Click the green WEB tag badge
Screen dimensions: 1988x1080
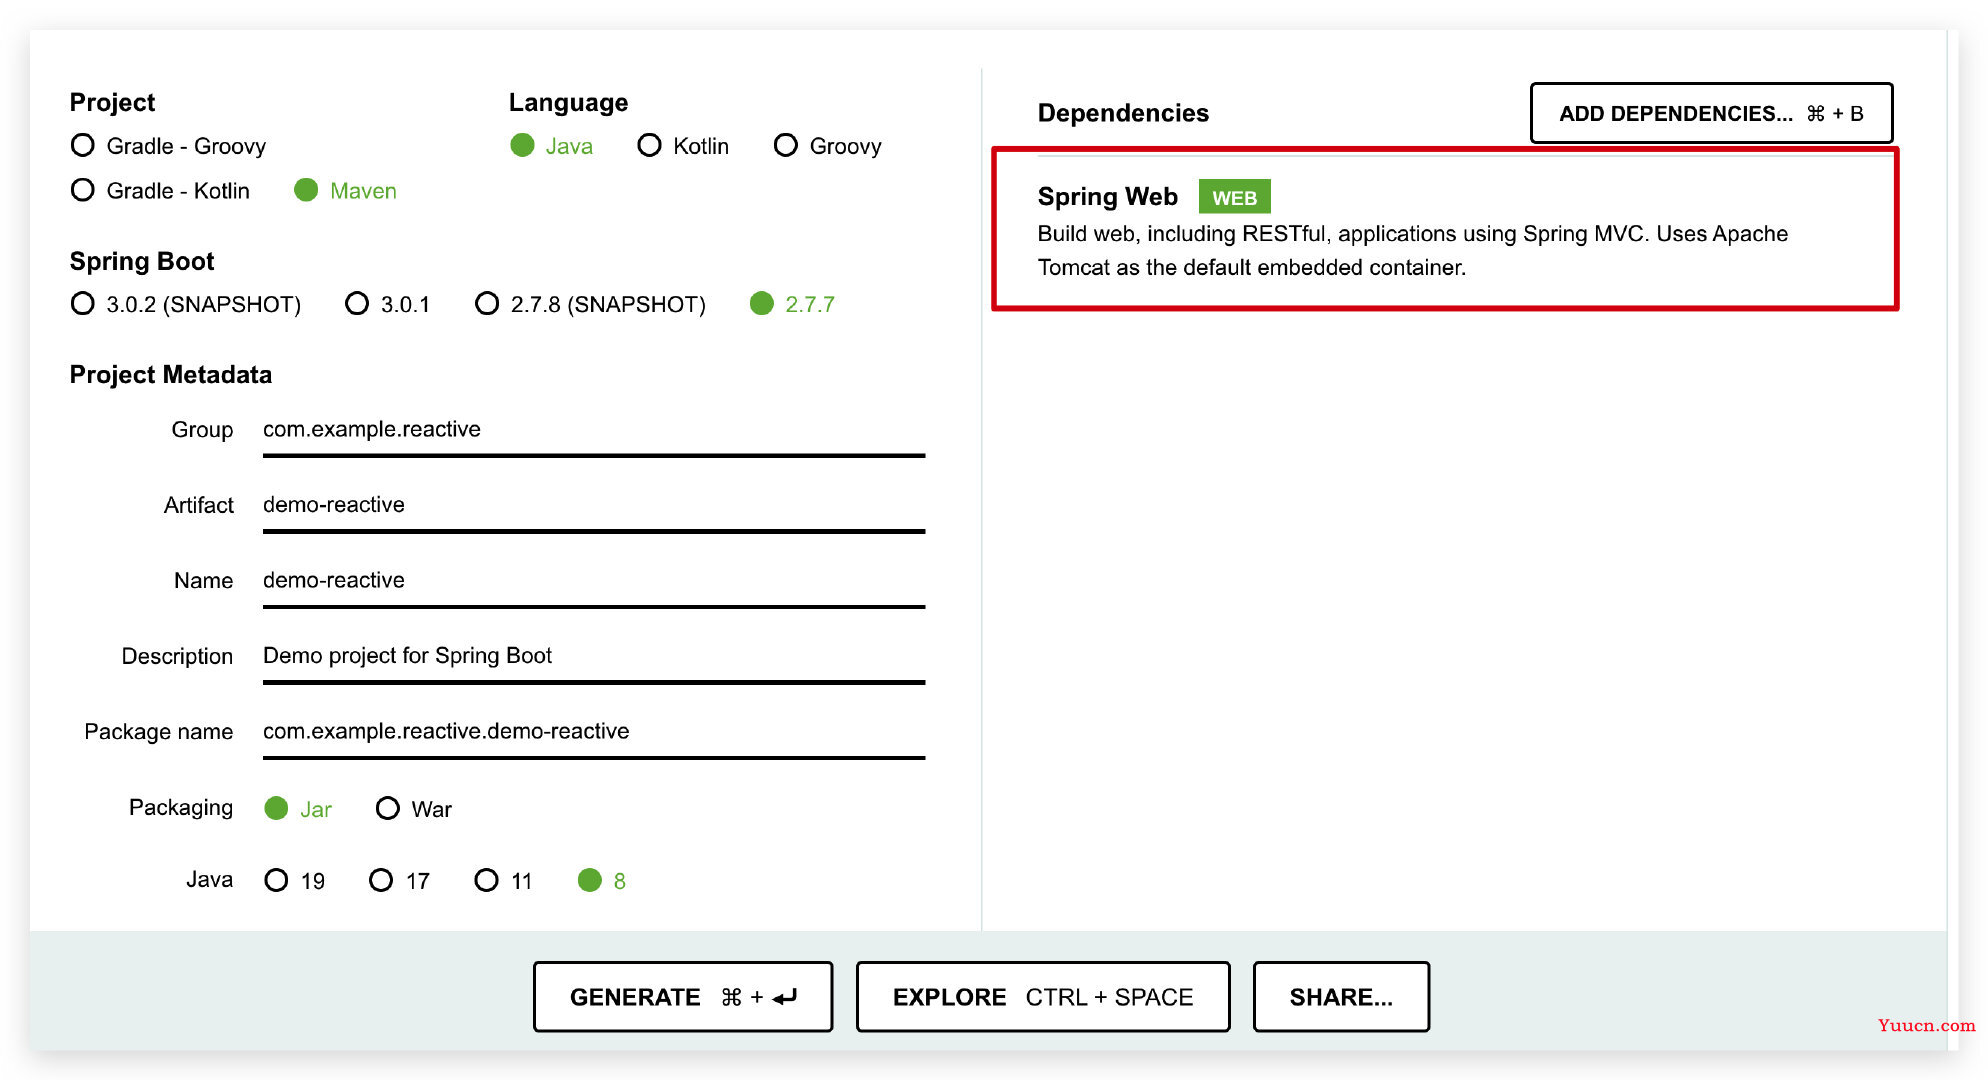click(x=1235, y=197)
